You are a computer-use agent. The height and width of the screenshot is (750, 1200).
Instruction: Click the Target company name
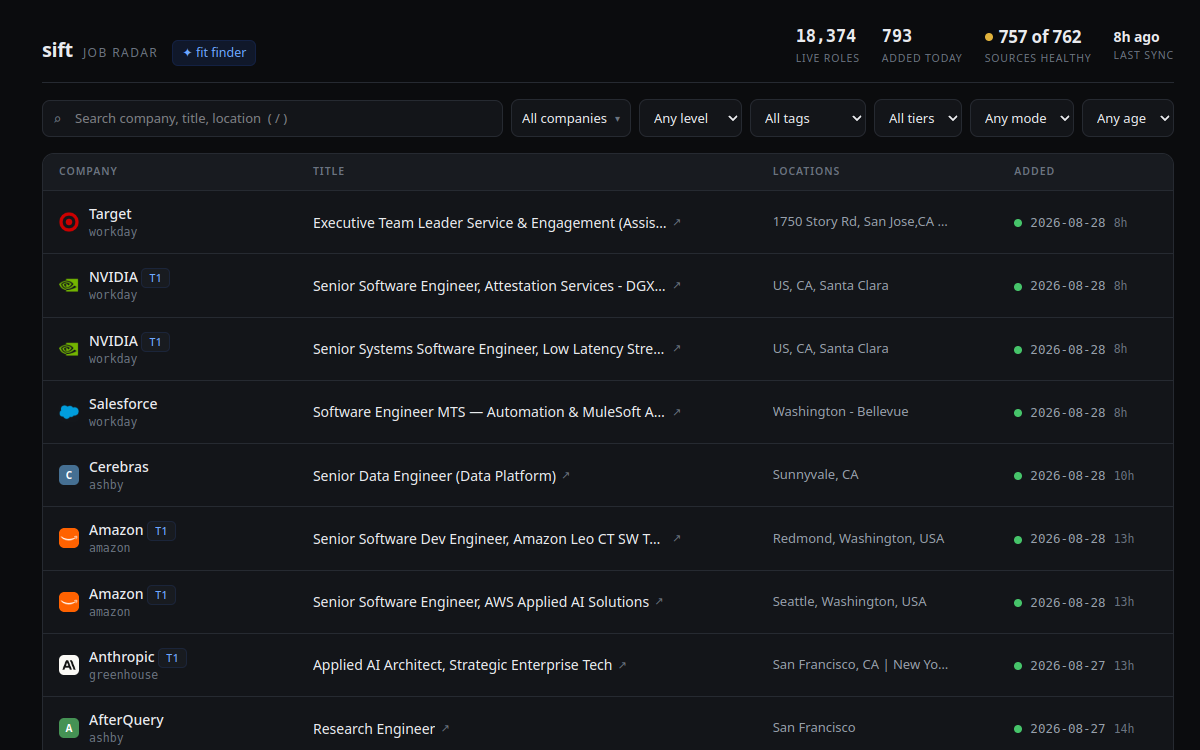(110, 214)
